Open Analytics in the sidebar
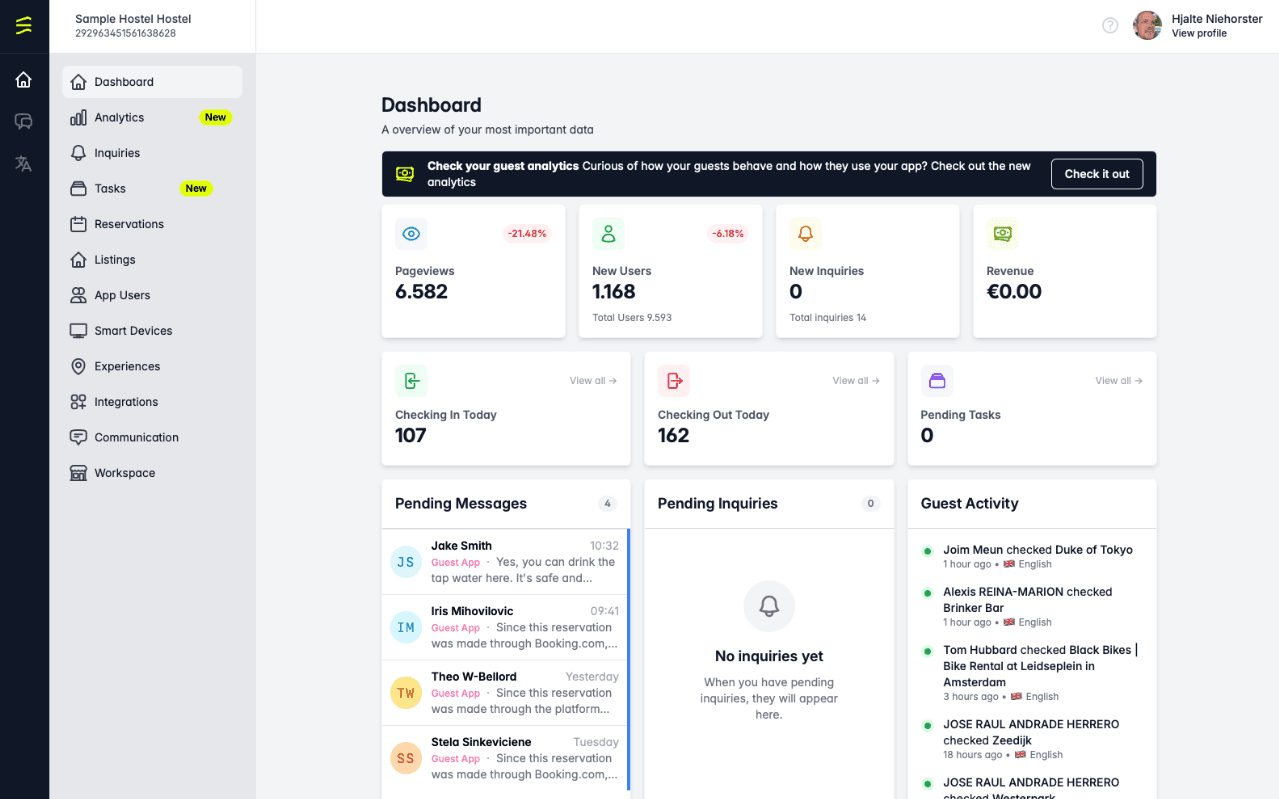The height and width of the screenshot is (799, 1279). (x=152, y=117)
